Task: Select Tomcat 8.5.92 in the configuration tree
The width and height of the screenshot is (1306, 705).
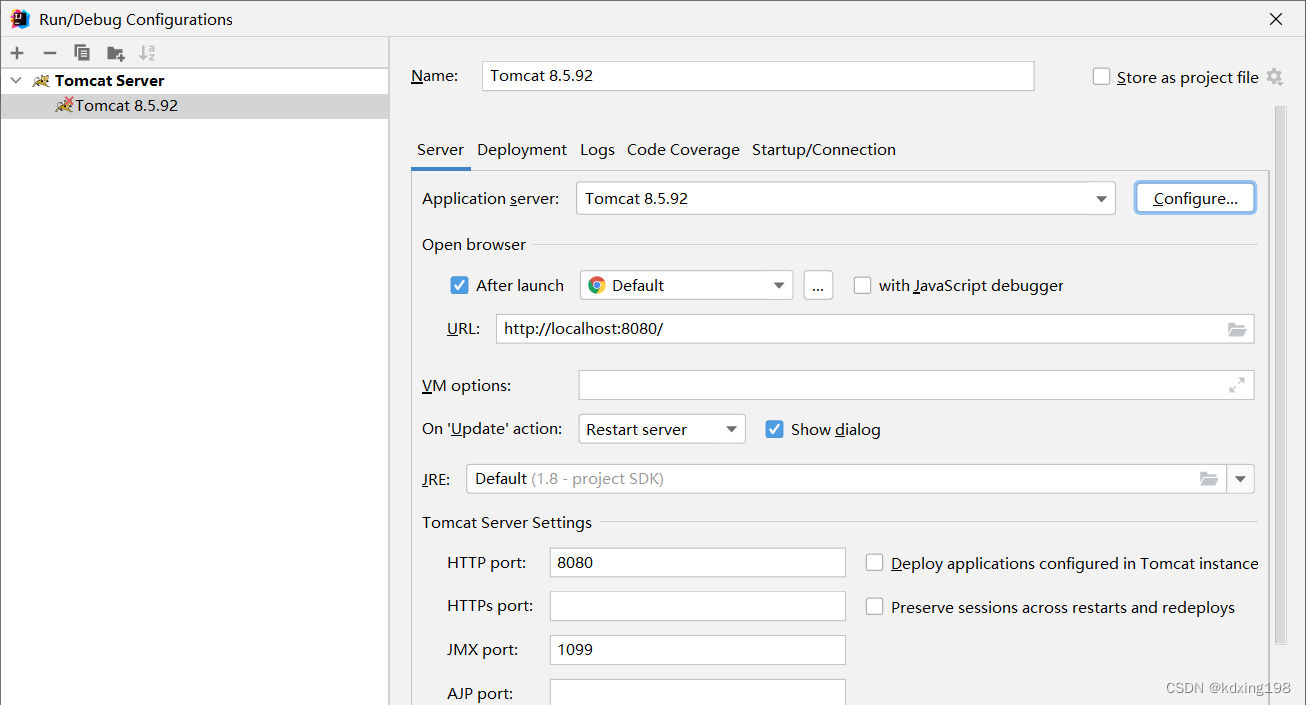Action: 194,106
